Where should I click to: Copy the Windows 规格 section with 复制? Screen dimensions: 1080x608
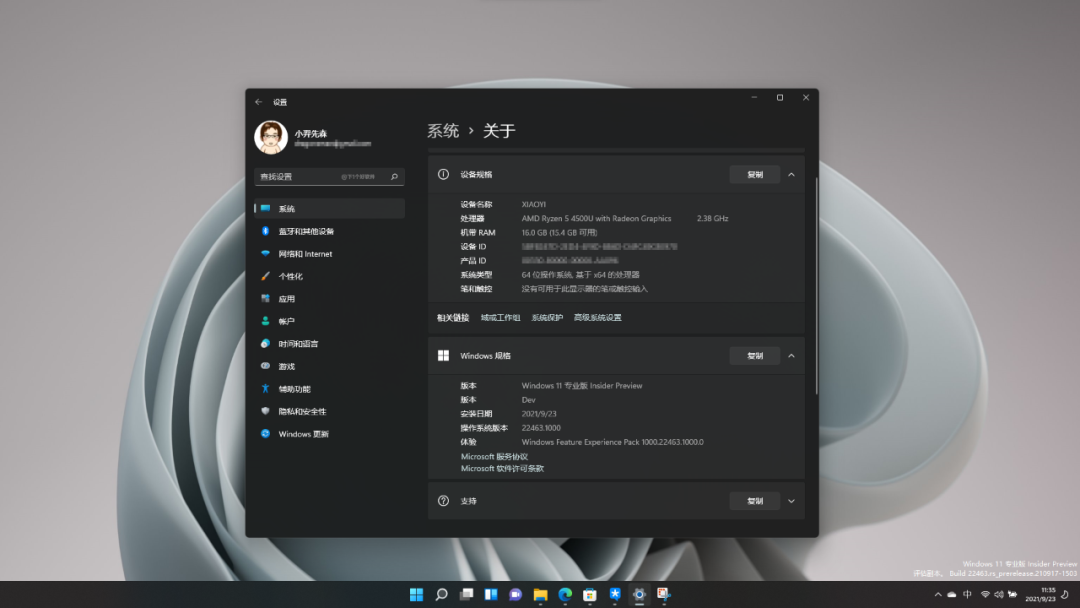point(755,356)
